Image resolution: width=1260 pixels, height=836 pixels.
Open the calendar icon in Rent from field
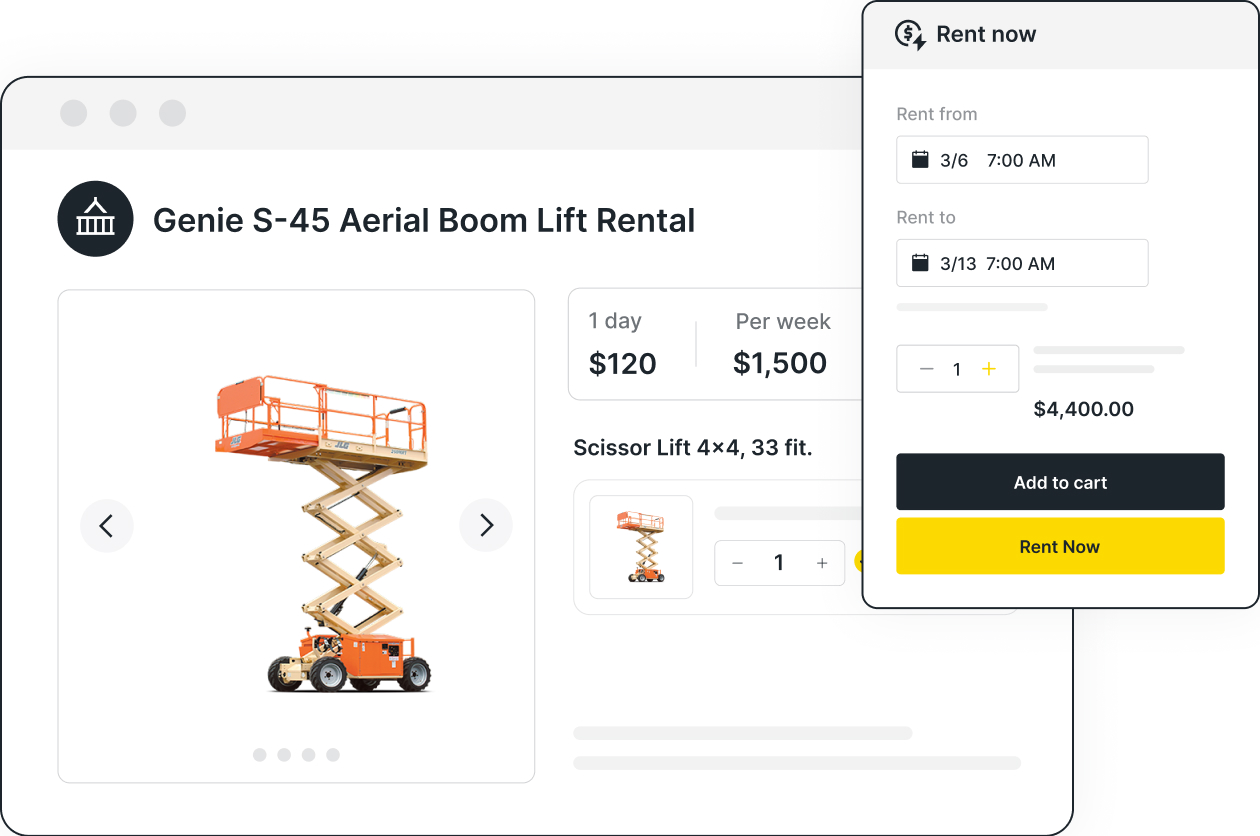(x=919, y=158)
